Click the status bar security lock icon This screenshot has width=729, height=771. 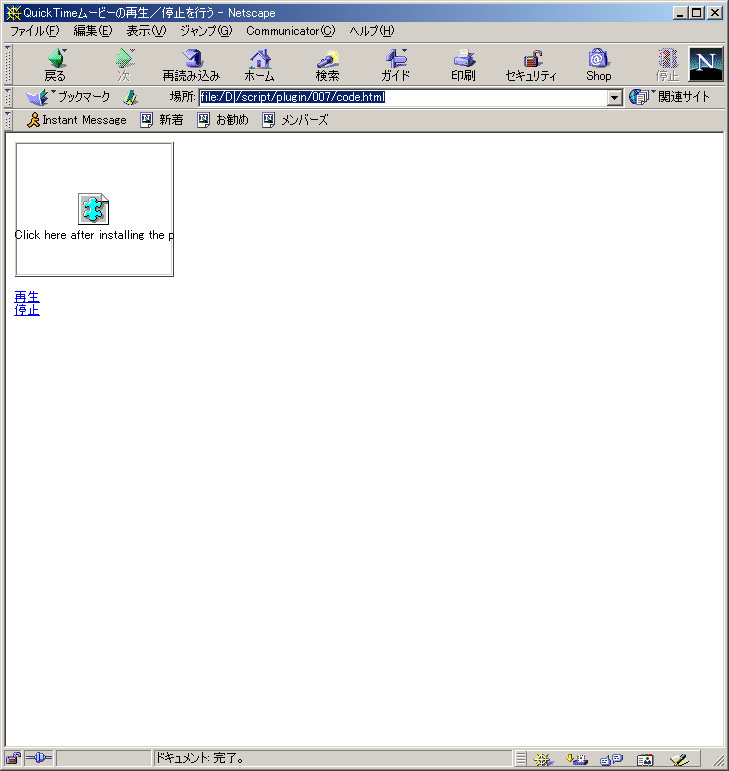tap(13, 758)
